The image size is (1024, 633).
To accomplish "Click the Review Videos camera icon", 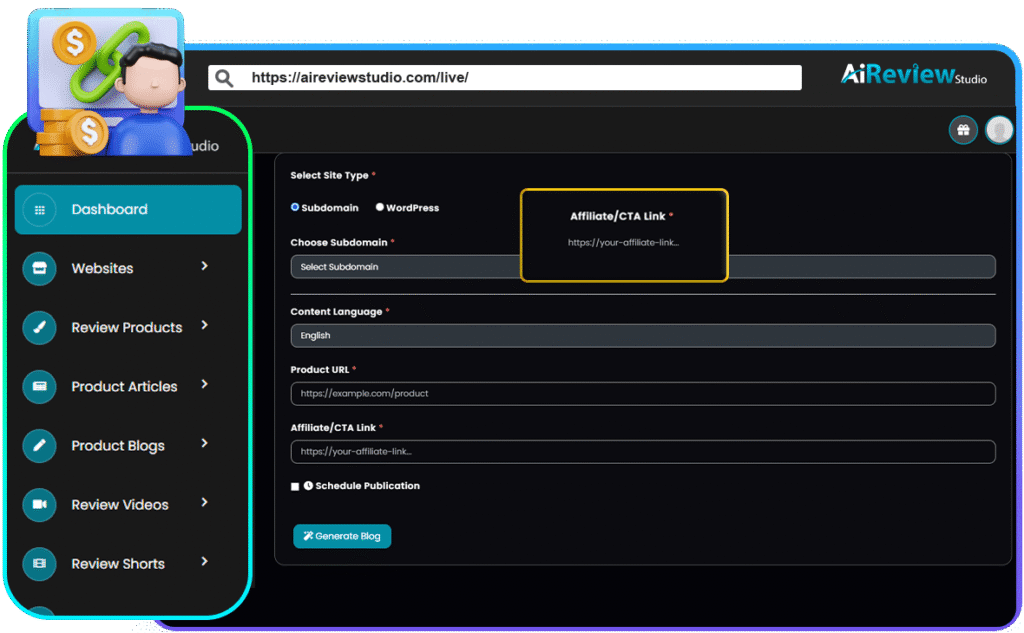I will 39,505.
